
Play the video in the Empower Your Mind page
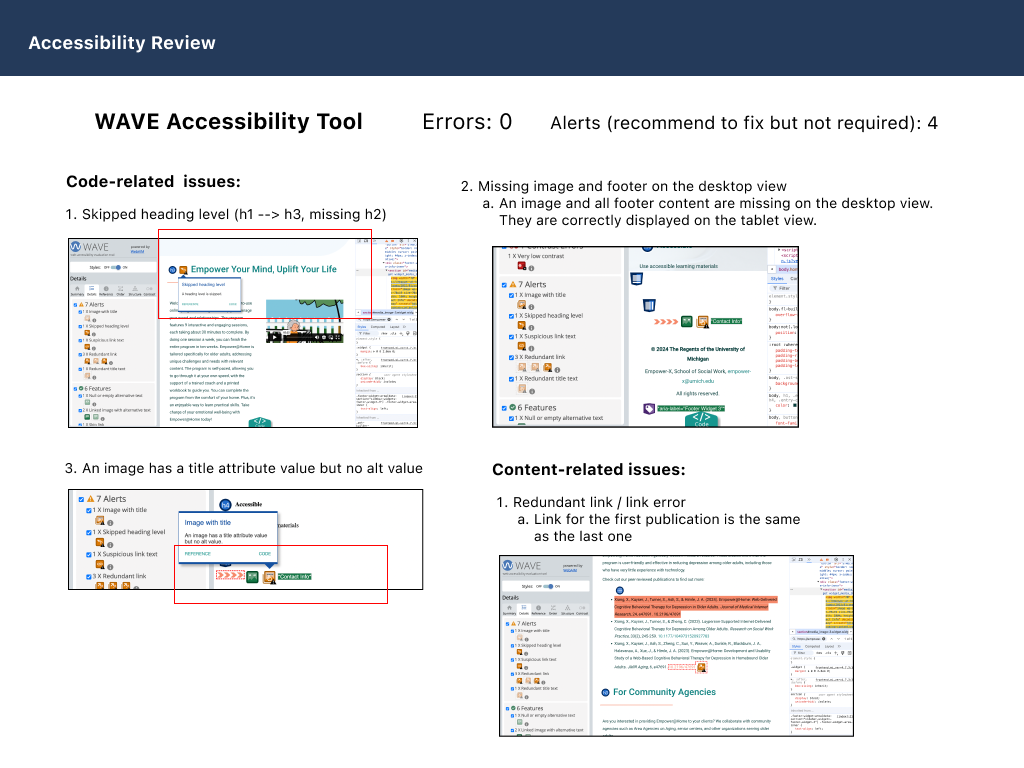pyautogui.click(x=275, y=337)
